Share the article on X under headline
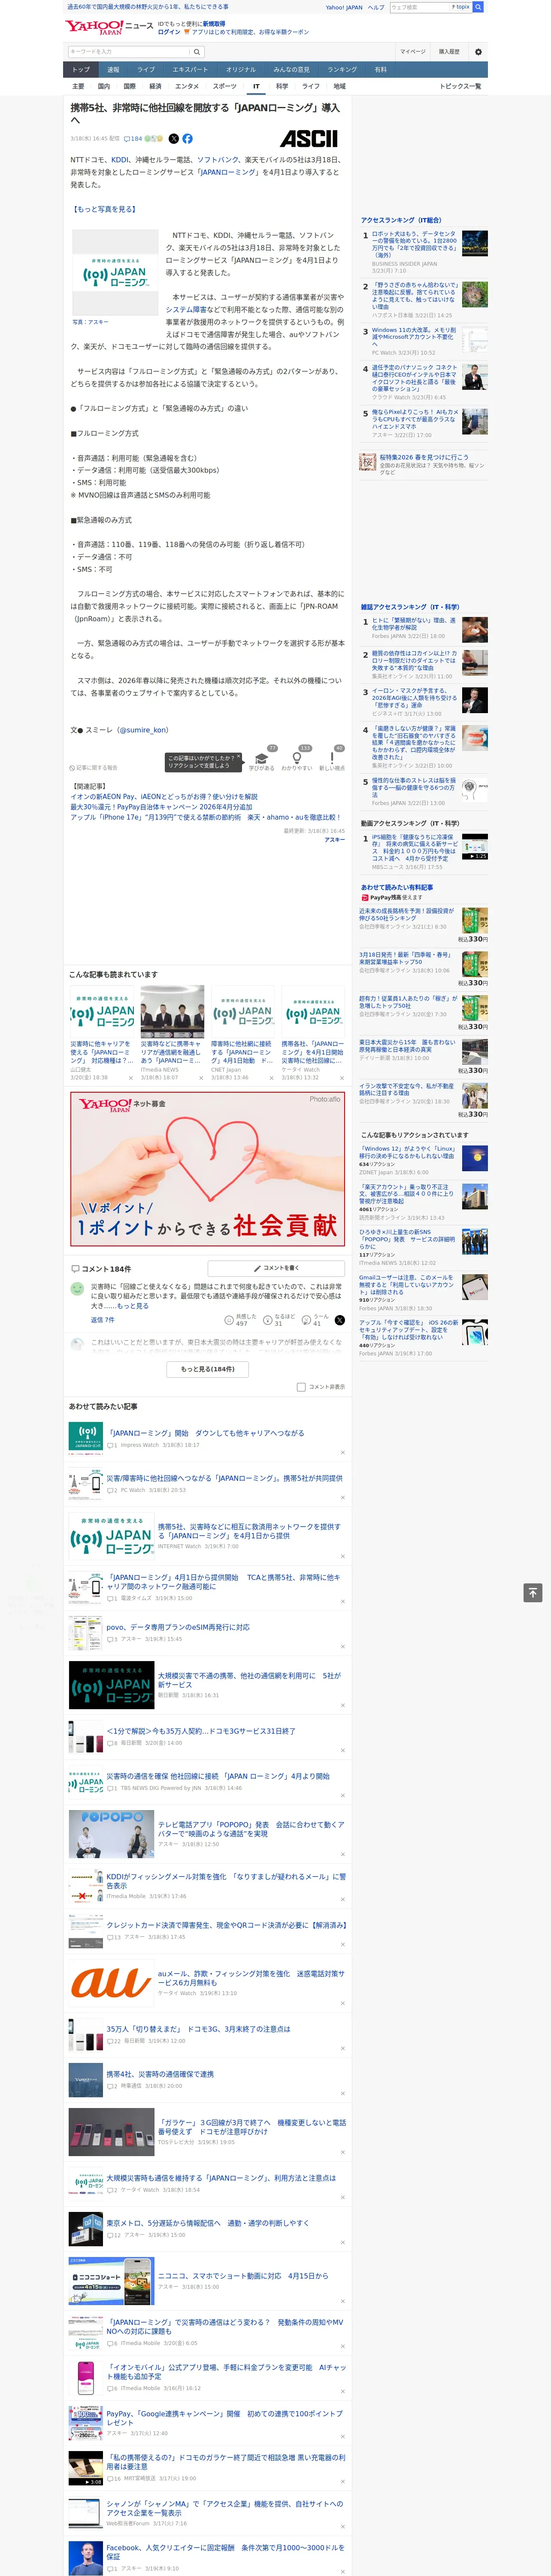The width and height of the screenshot is (551, 2576). point(174,139)
